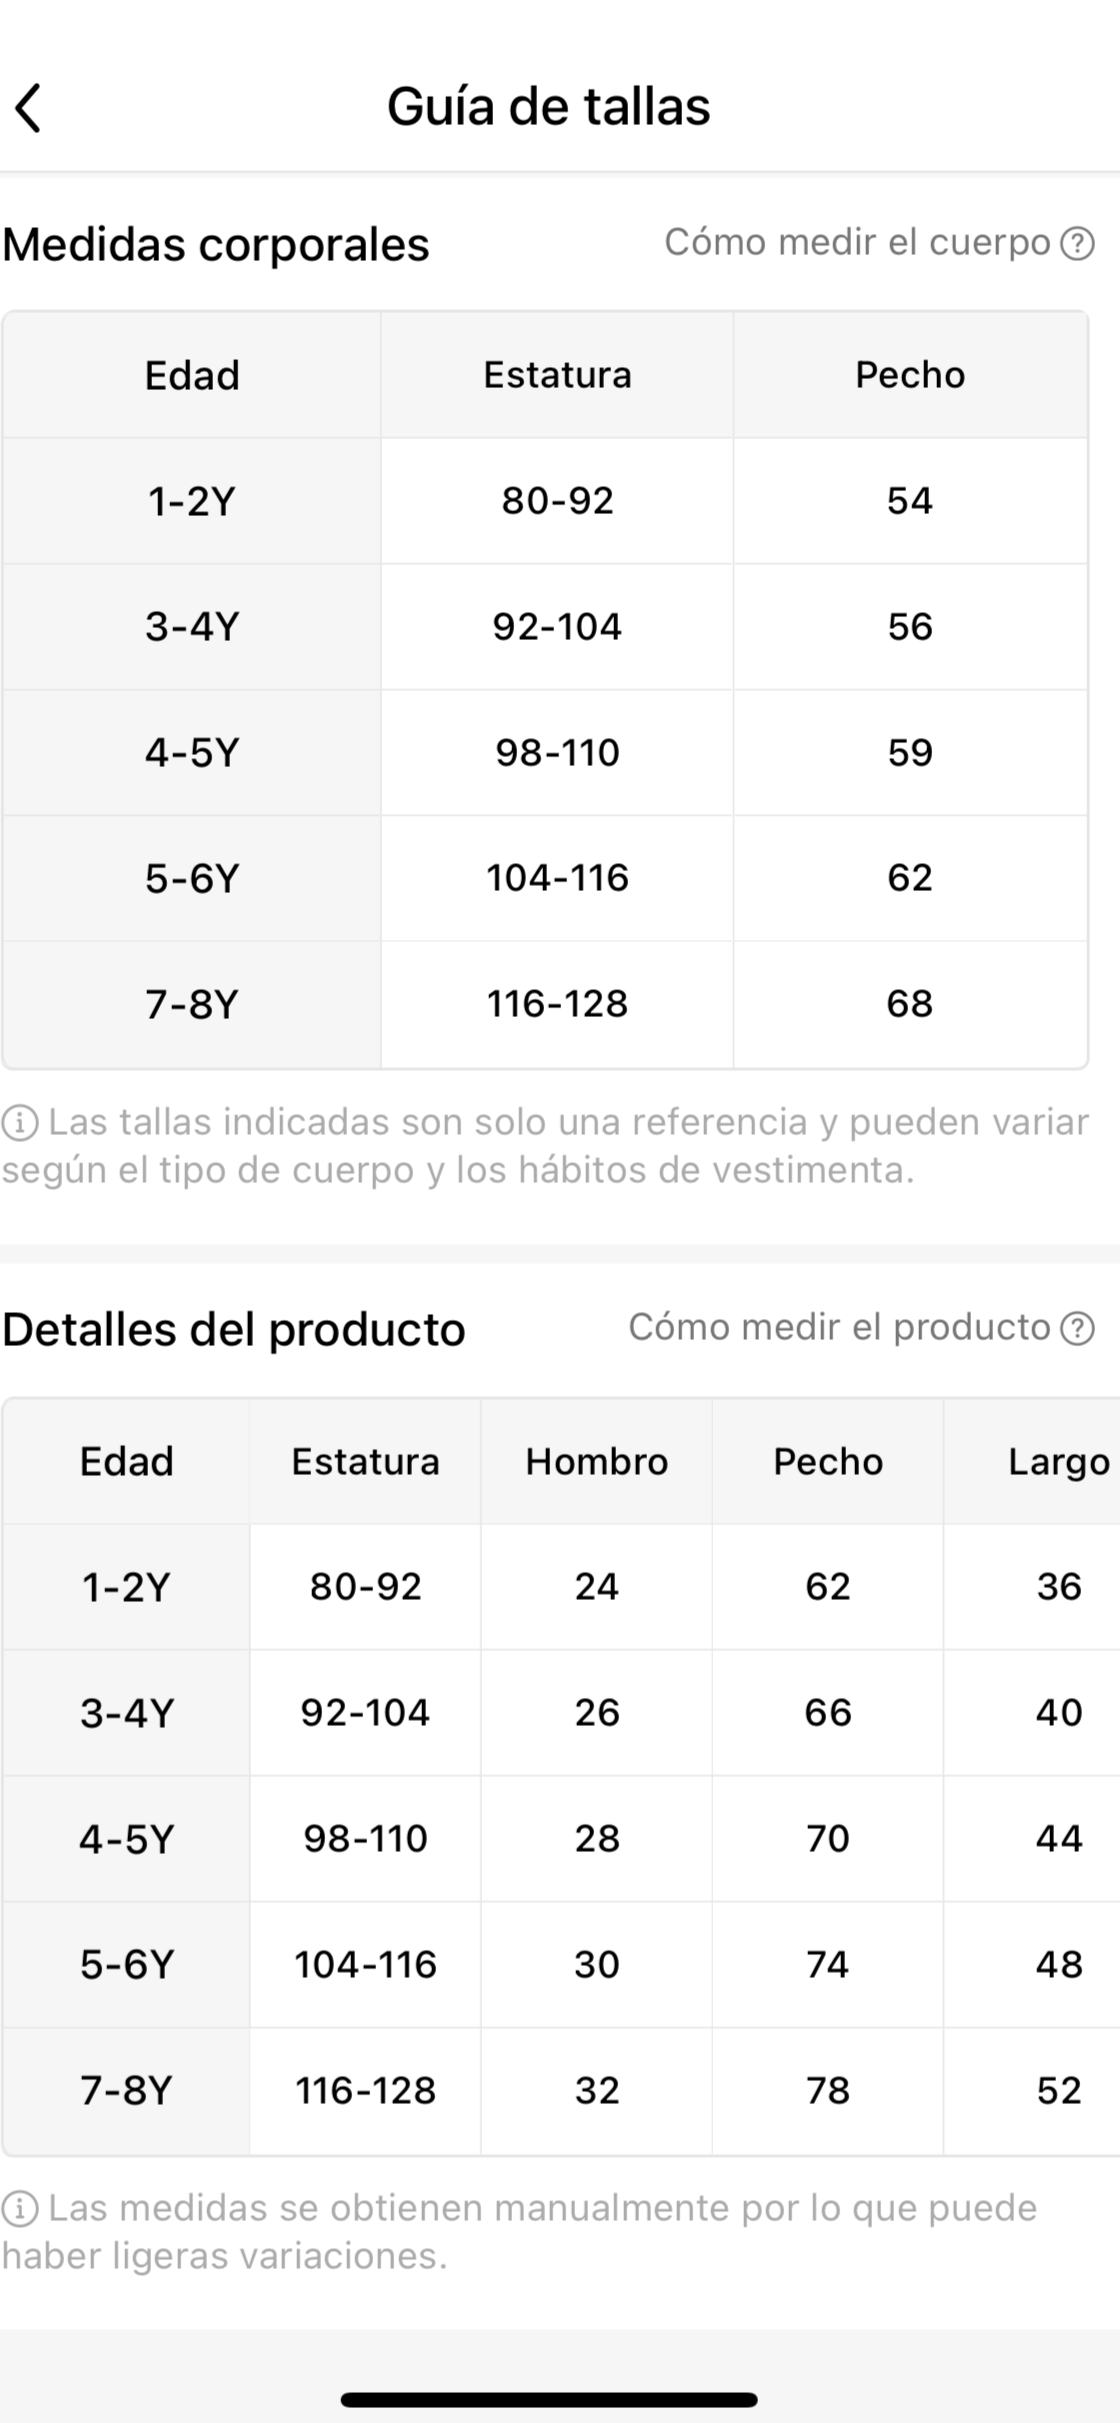This screenshot has width=1120, height=2423.
Task: Tap the 104-116 stature cell in the body table
Action: (x=557, y=878)
